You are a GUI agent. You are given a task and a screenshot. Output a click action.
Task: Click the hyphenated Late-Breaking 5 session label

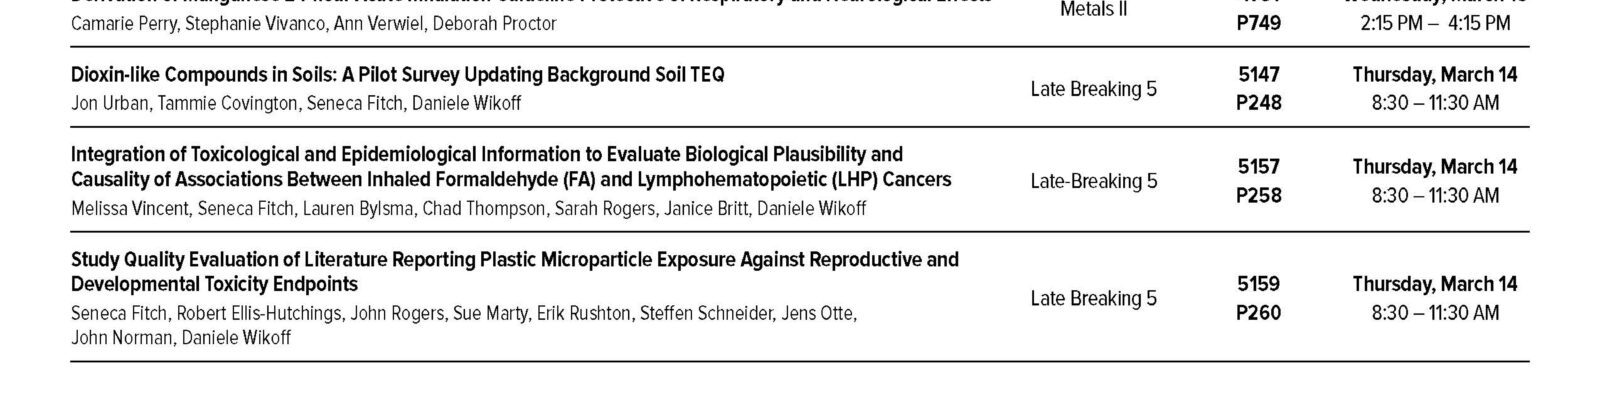(1093, 181)
